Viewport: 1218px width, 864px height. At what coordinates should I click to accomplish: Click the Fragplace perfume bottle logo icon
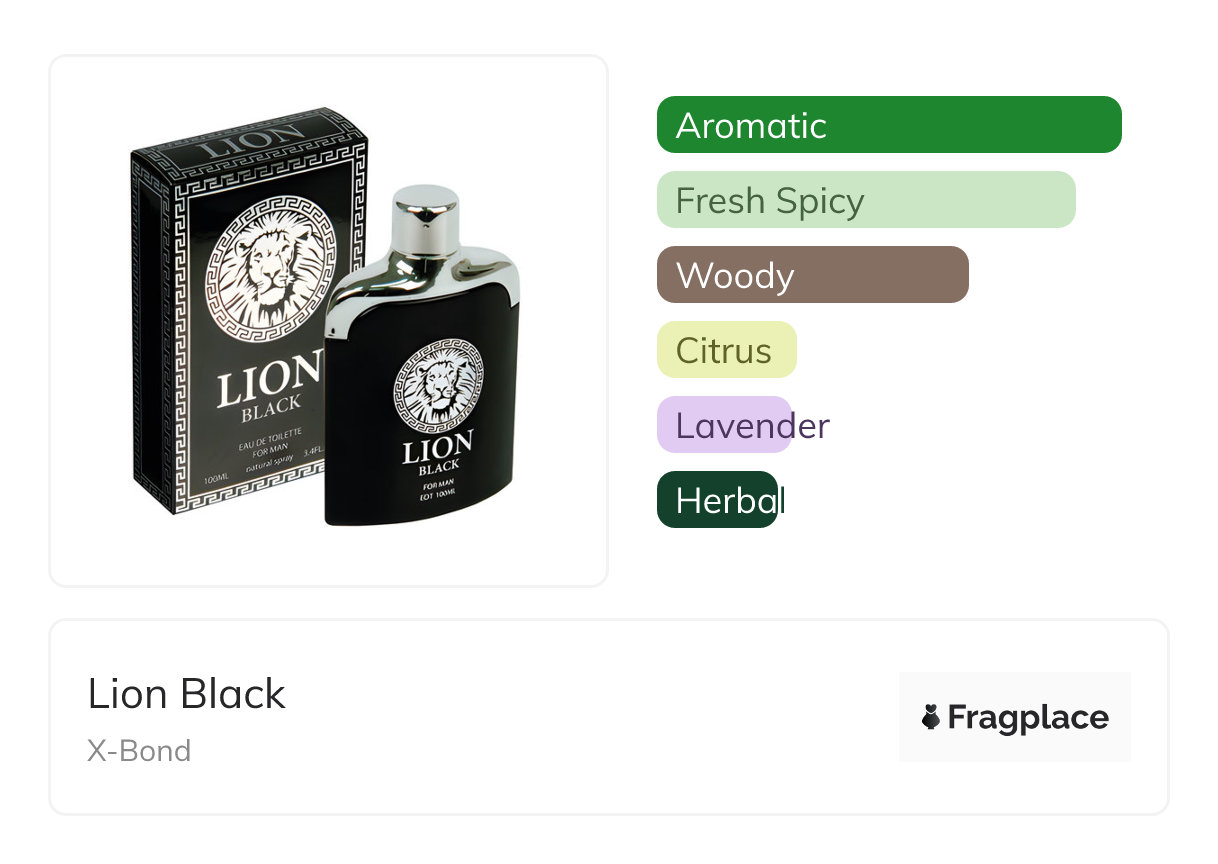[931, 717]
